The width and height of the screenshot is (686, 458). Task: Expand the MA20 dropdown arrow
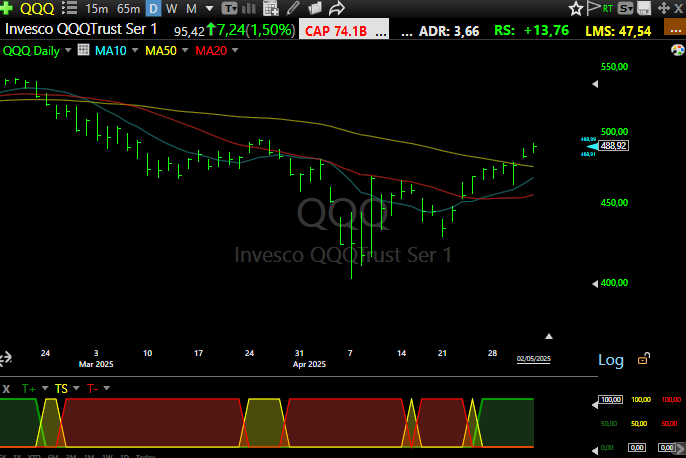coord(235,50)
